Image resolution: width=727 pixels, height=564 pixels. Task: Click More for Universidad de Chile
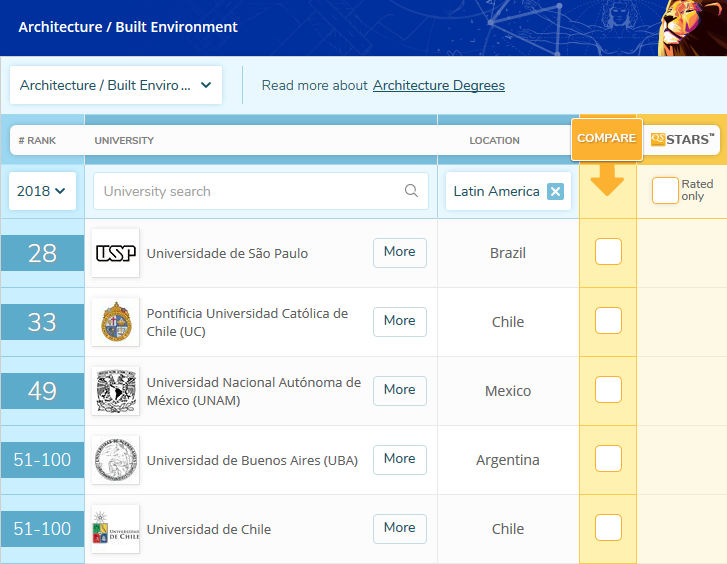click(400, 529)
